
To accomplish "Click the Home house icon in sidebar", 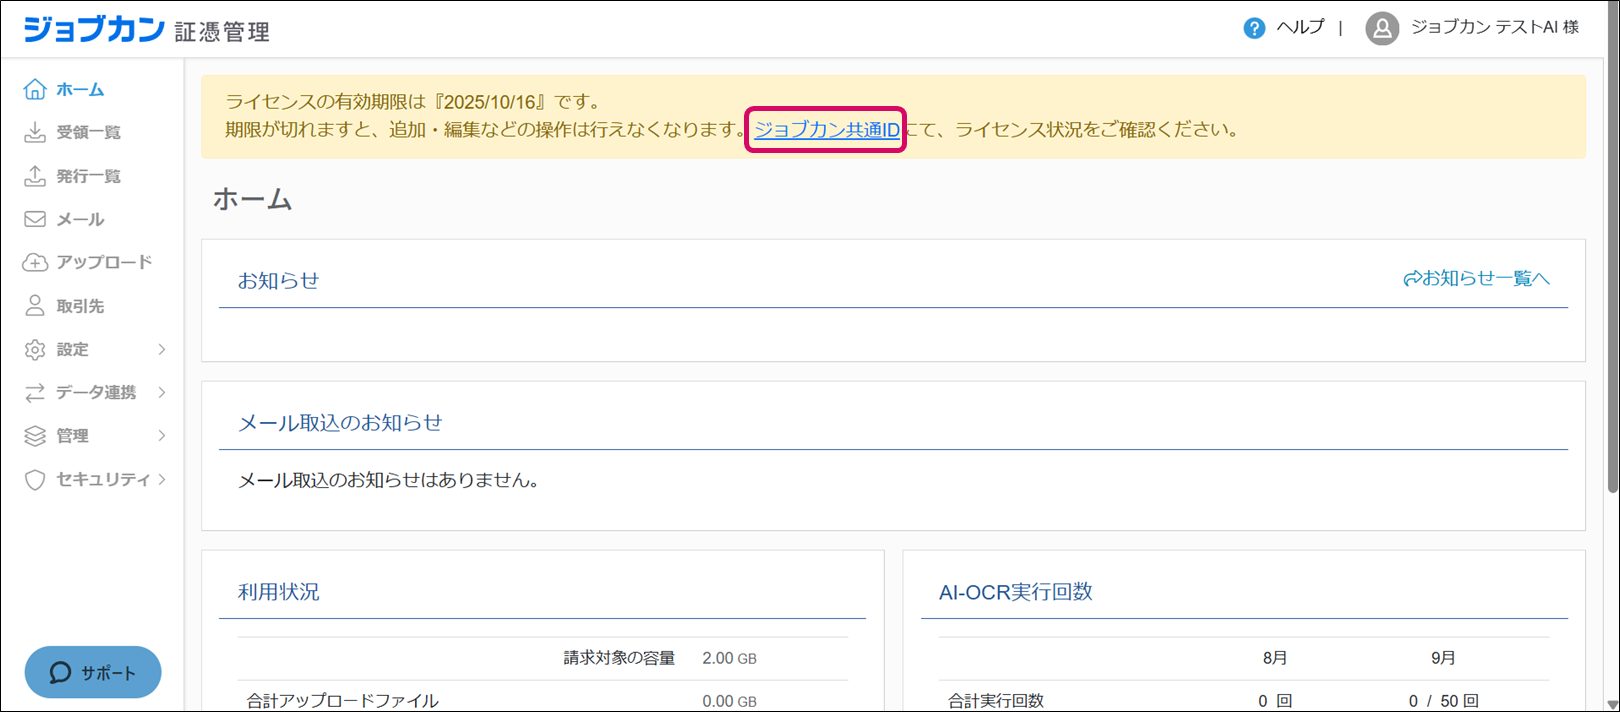I will (x=35, y=89).
